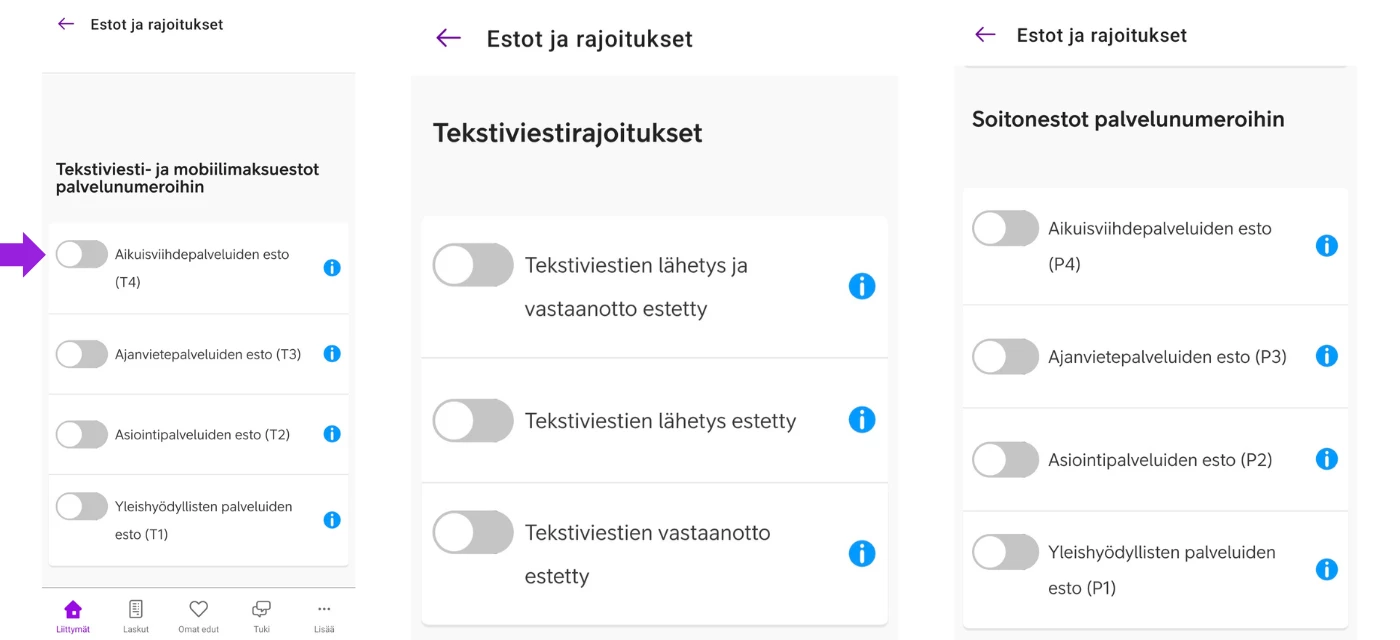This screenshot has width=1400, height=640.
Task: Show info for Asiointipalveluiden esto (T2)
Action: tap(332, 434)
